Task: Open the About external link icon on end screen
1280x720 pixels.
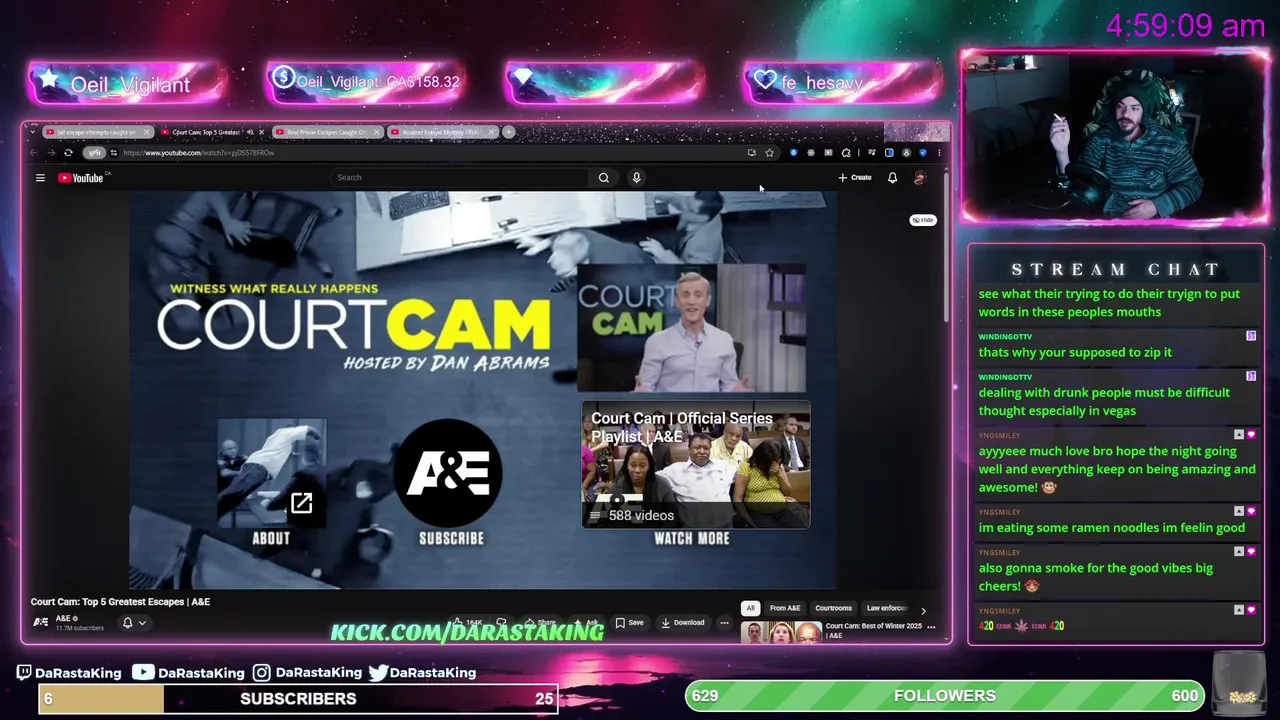Action: [301, 503]
